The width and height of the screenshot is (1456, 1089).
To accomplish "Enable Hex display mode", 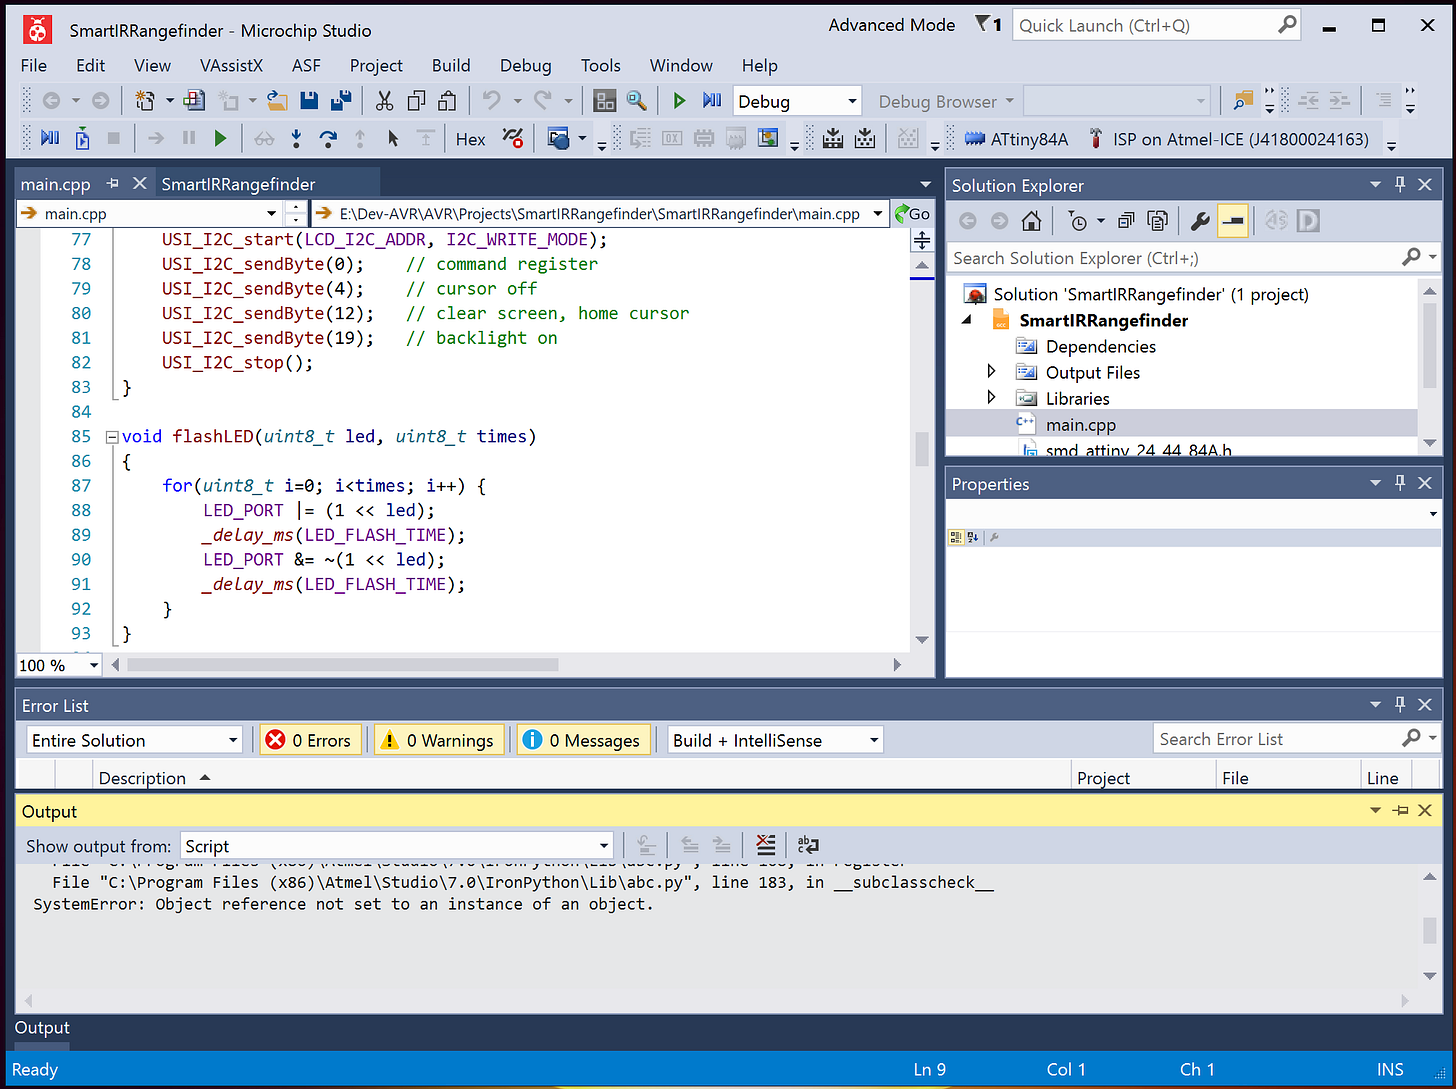I will coord(470,139).
